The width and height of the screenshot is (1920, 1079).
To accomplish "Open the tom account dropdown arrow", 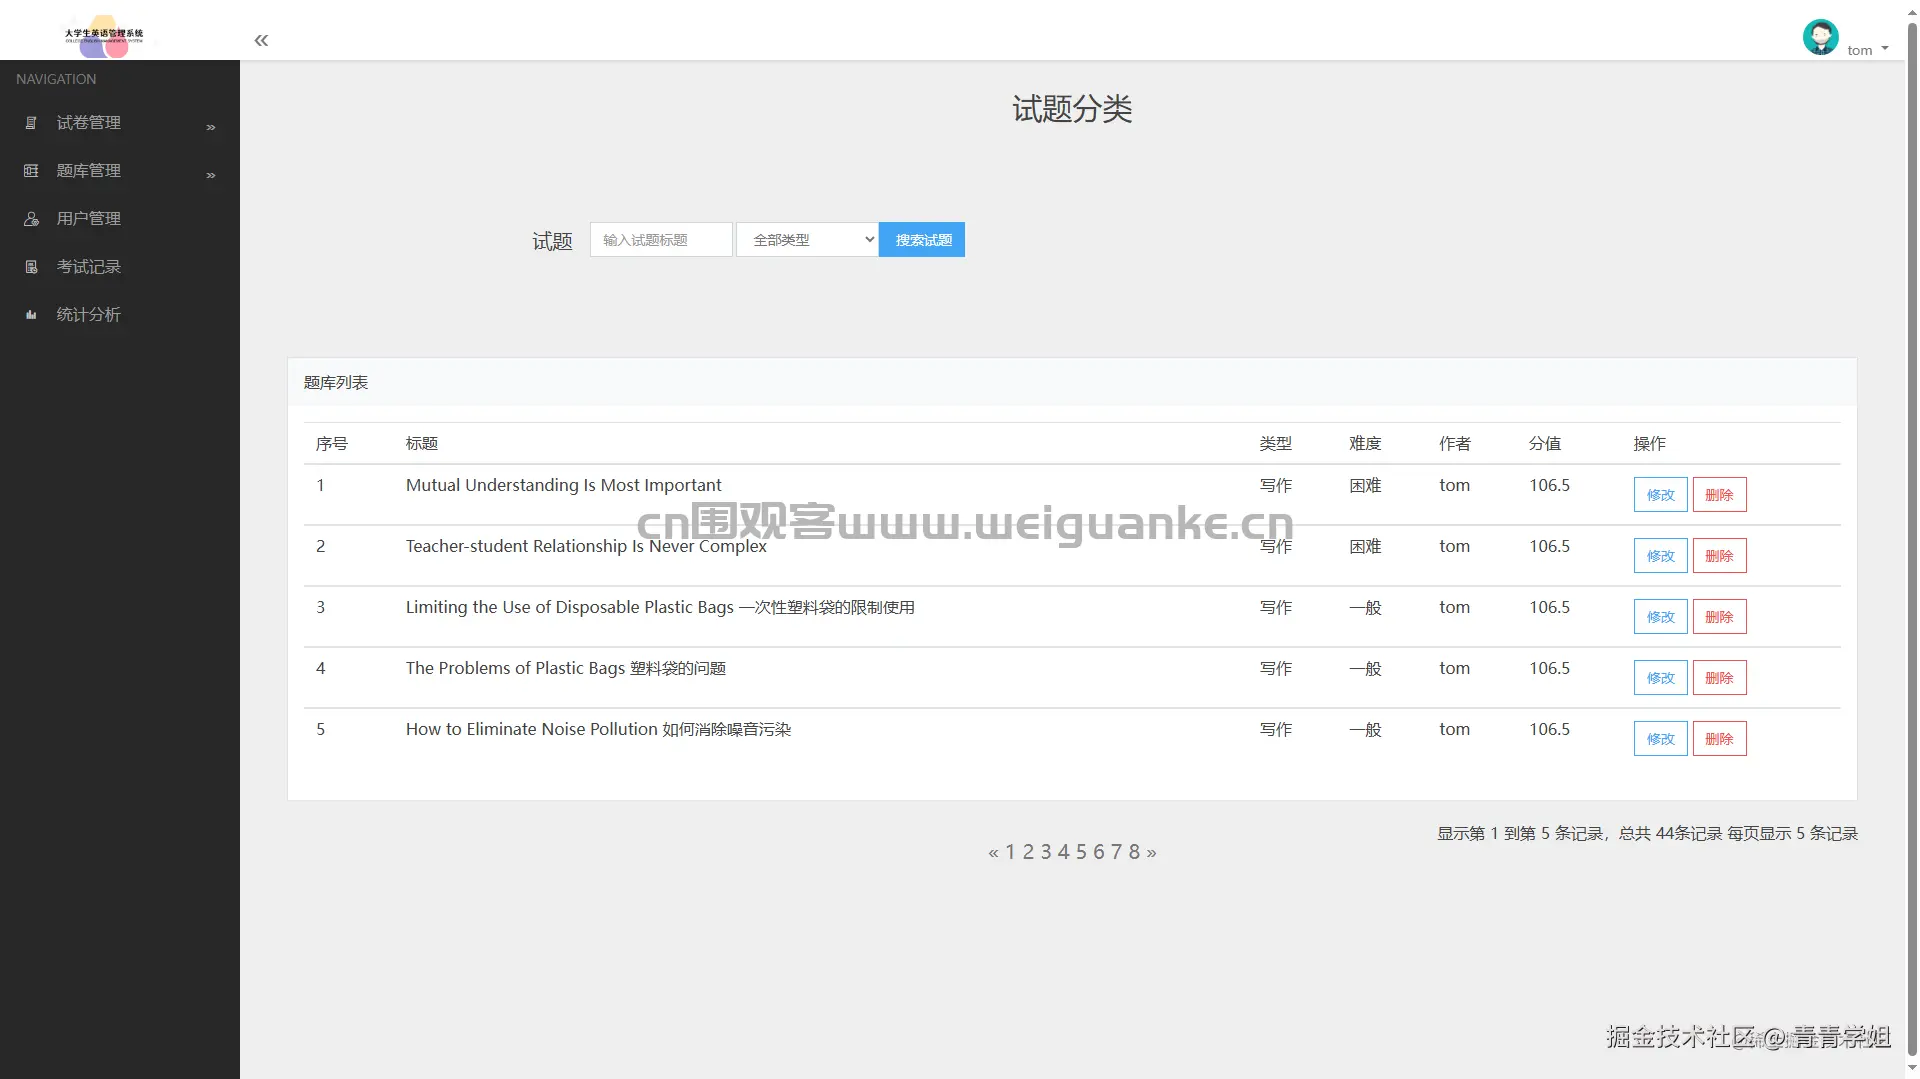I will (1885, 48).
